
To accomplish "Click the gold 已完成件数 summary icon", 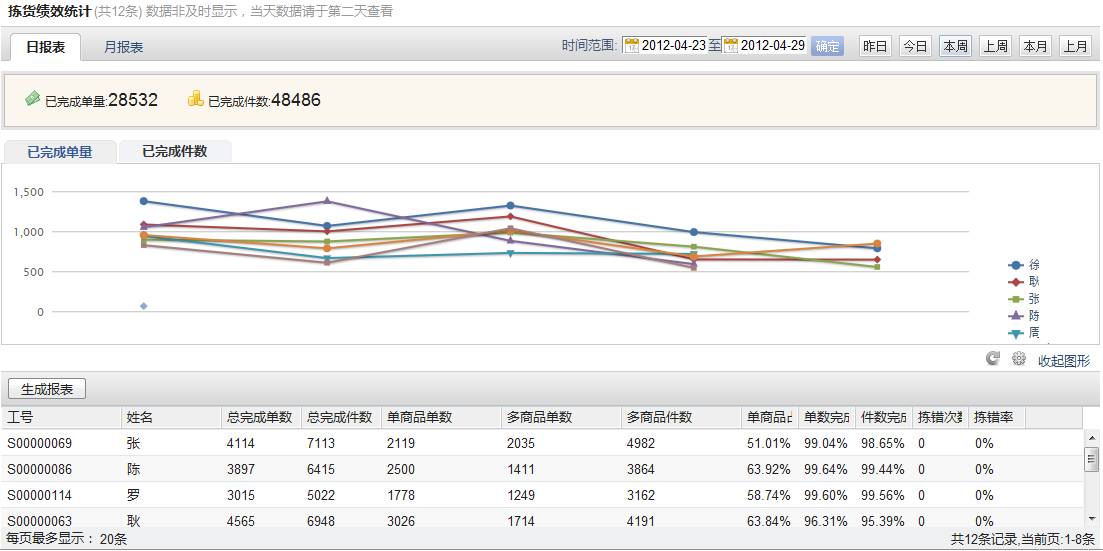I will point(196,99).
